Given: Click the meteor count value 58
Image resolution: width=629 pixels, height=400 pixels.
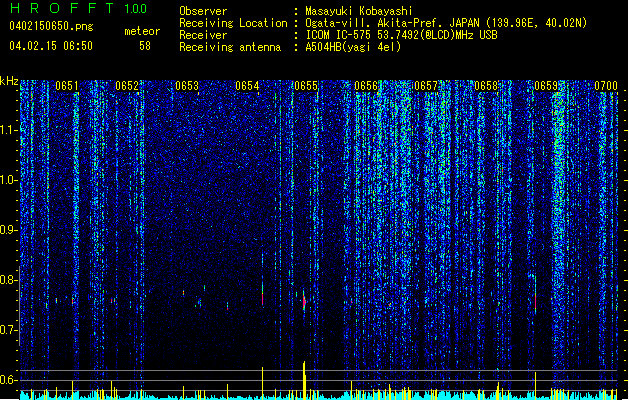Looking at the screenshot, I should coord(145,46).
